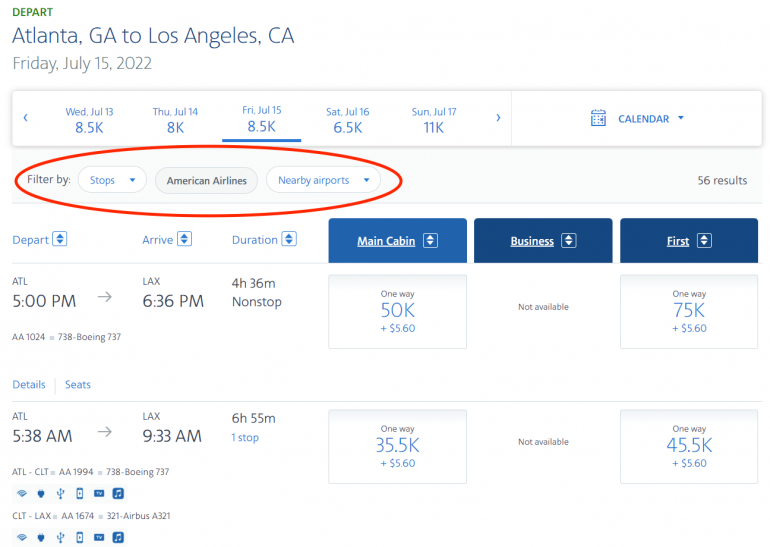Toggle the American Airlines filter chip

click(x=207, y=180)
